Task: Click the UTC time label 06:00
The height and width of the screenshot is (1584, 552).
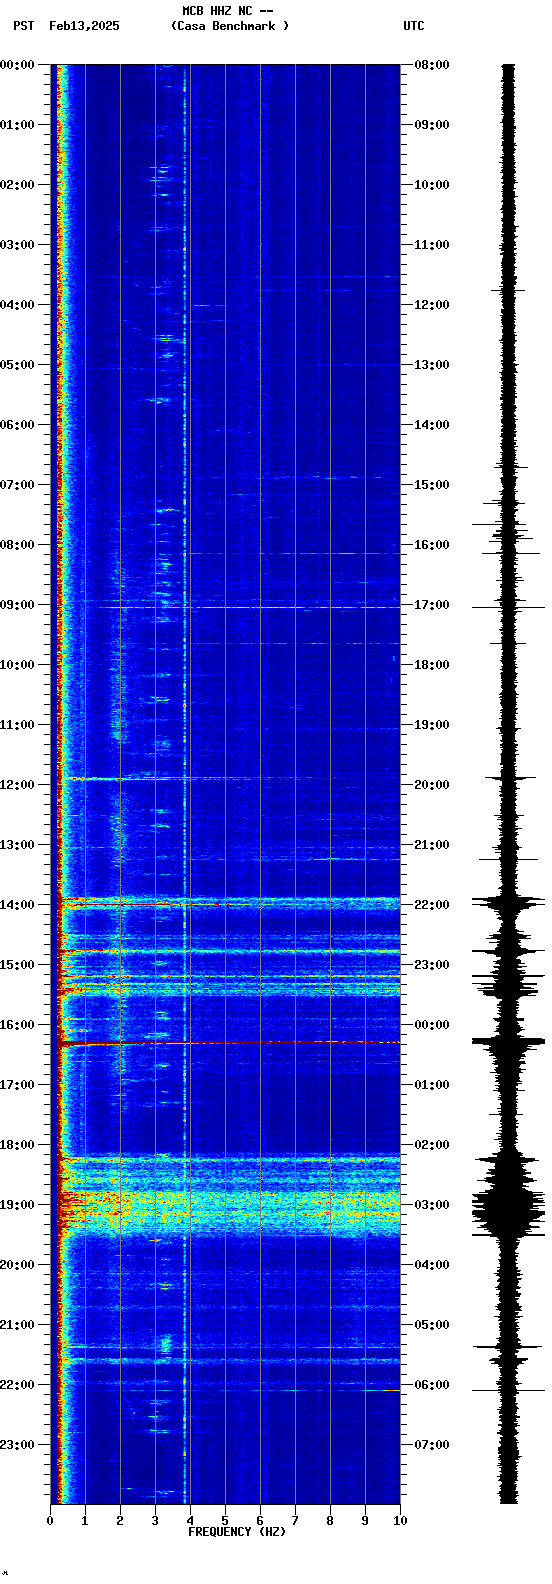Action: pyautogui.click(x=432, y=1385)
